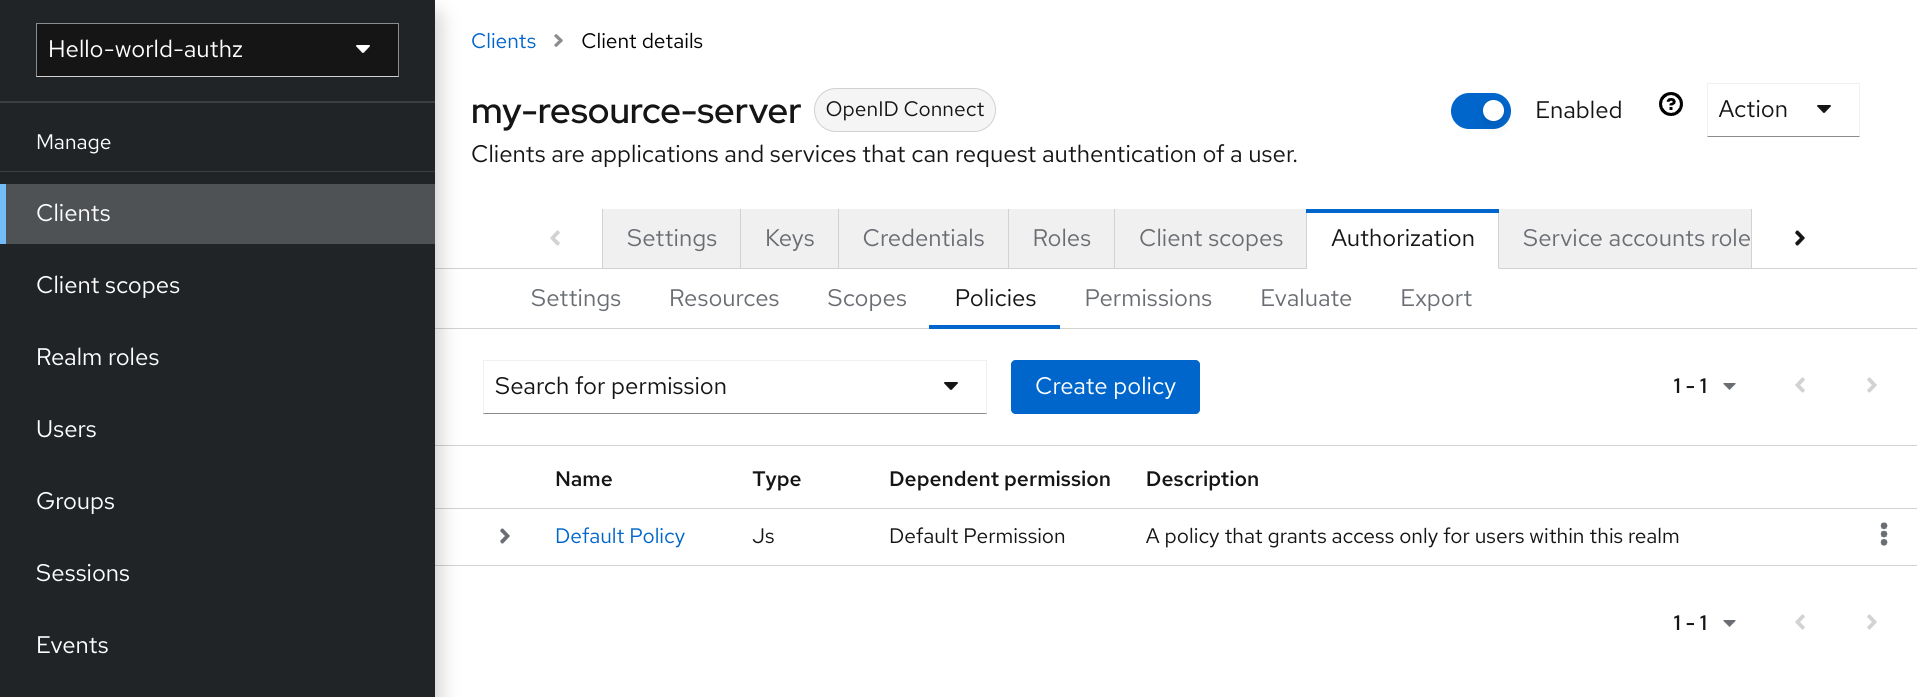The height and width of the screenshot is (697, 1917).
Task: Click the Type column header
Action: [x=776, y=479]
